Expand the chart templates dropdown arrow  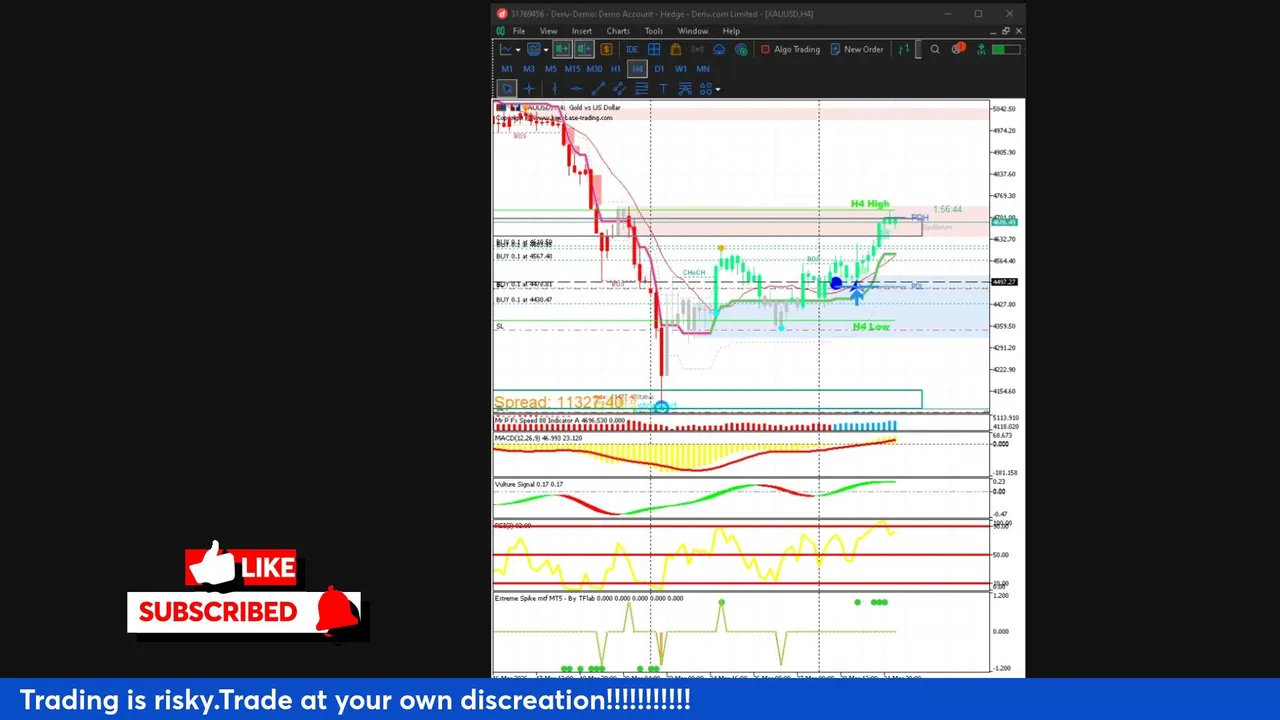[546, 50]
